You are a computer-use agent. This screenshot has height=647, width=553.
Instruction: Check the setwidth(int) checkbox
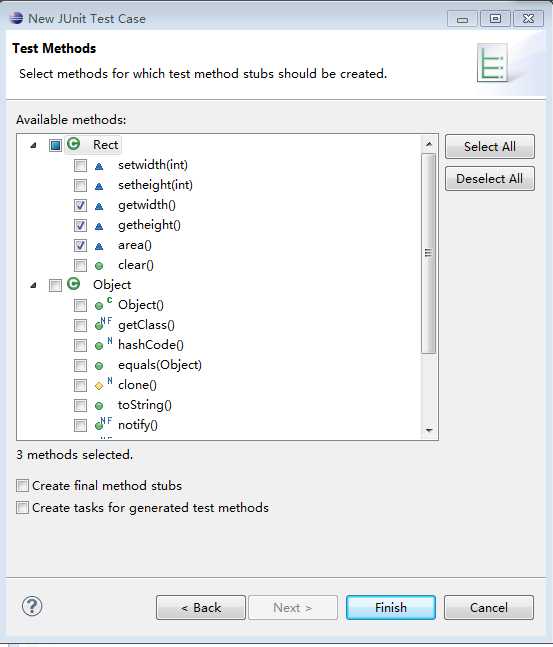80,165
